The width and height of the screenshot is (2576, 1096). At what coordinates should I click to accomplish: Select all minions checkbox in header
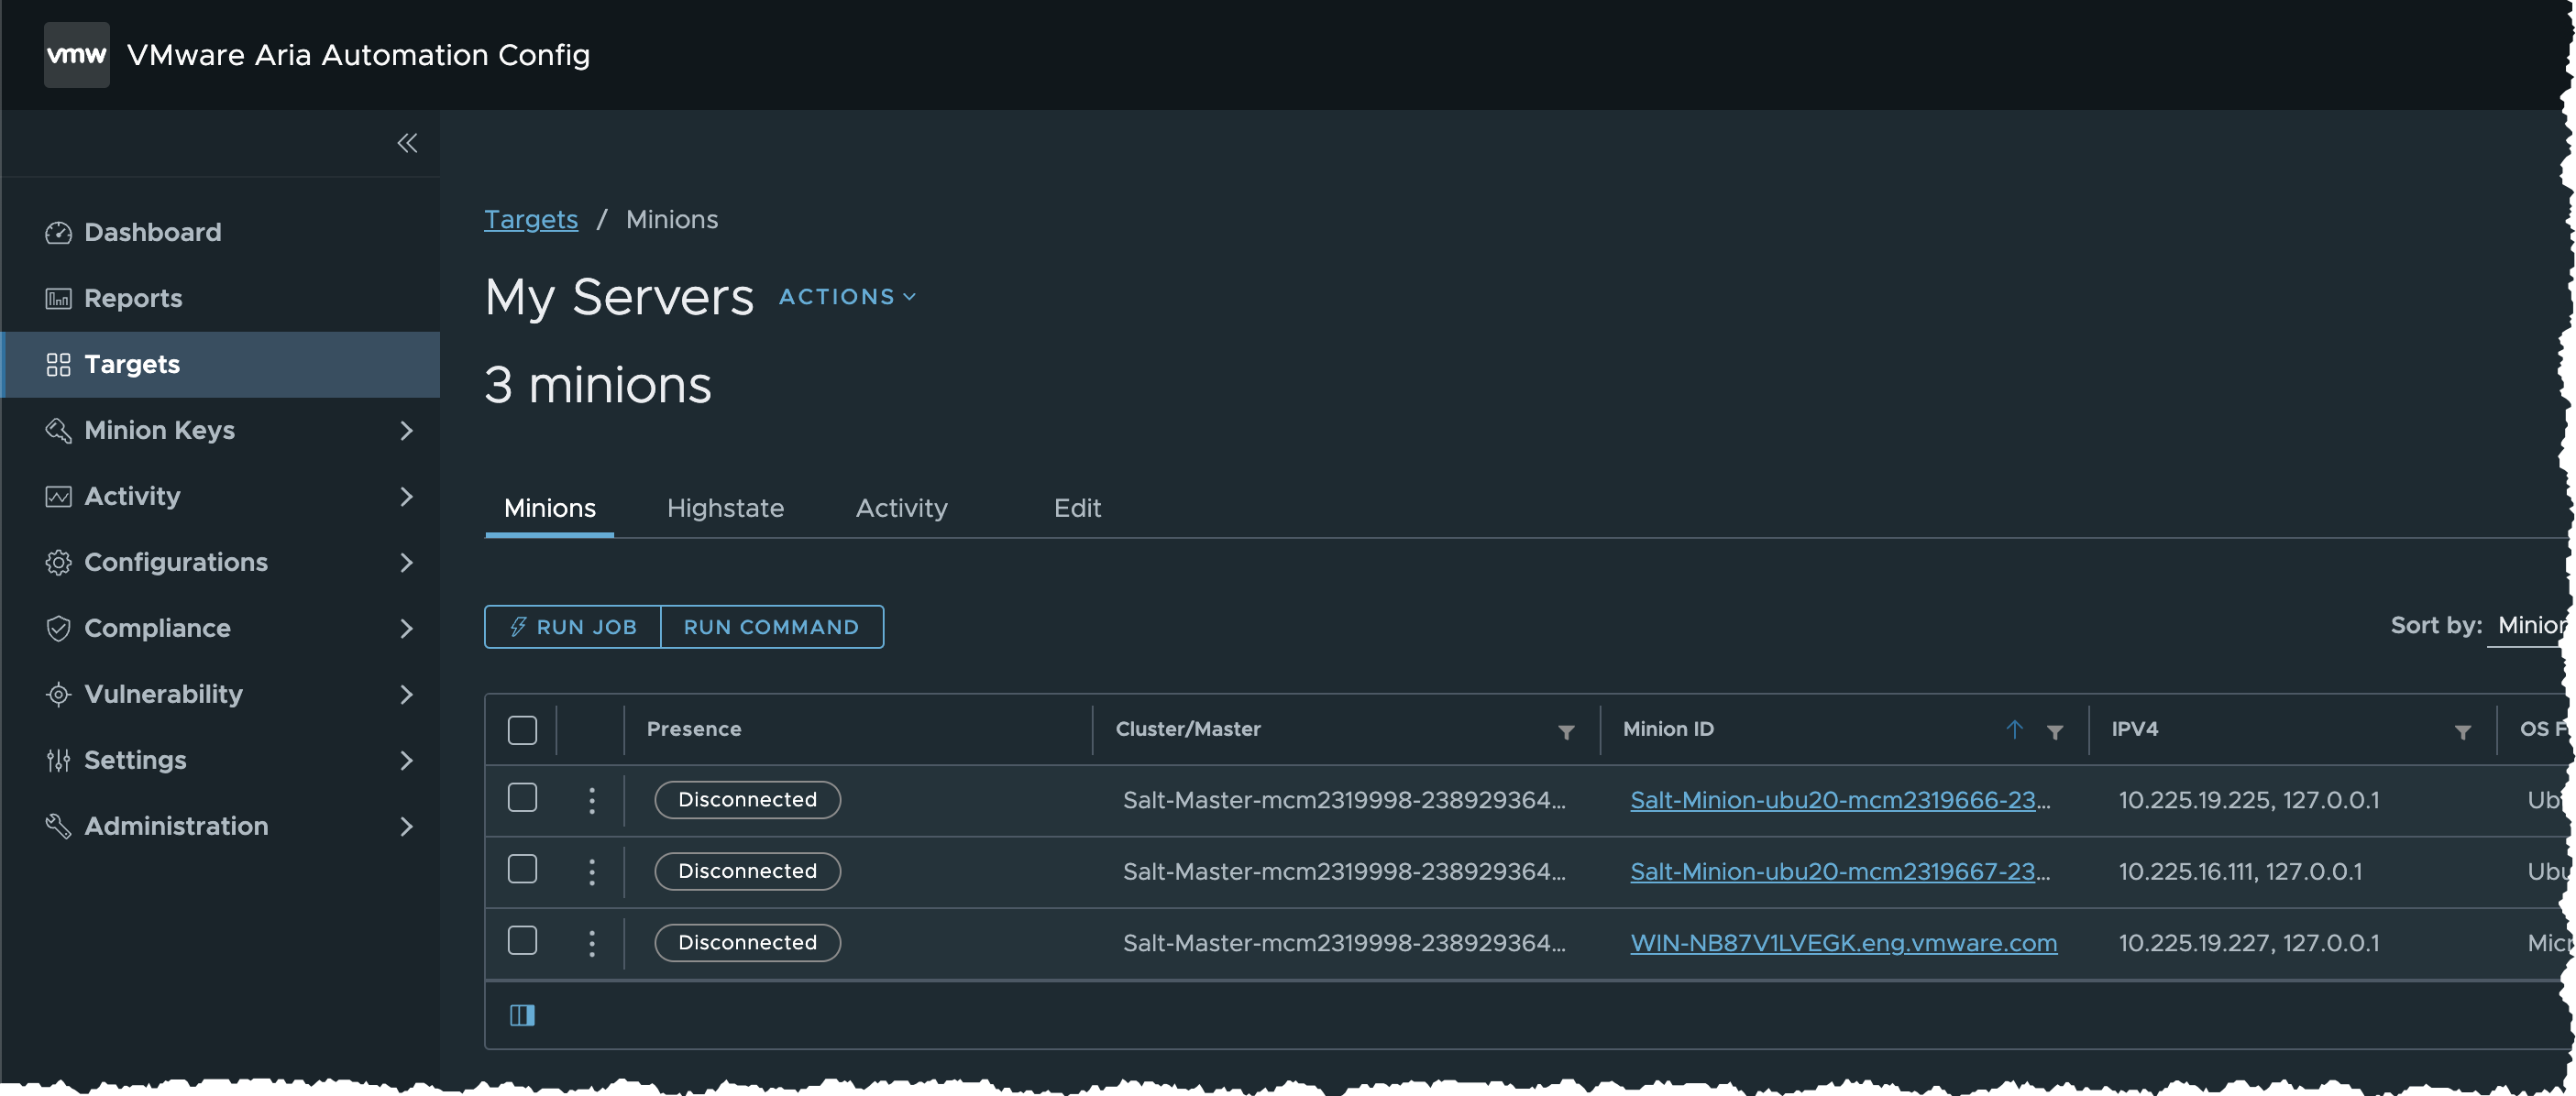tap(522, 730)
